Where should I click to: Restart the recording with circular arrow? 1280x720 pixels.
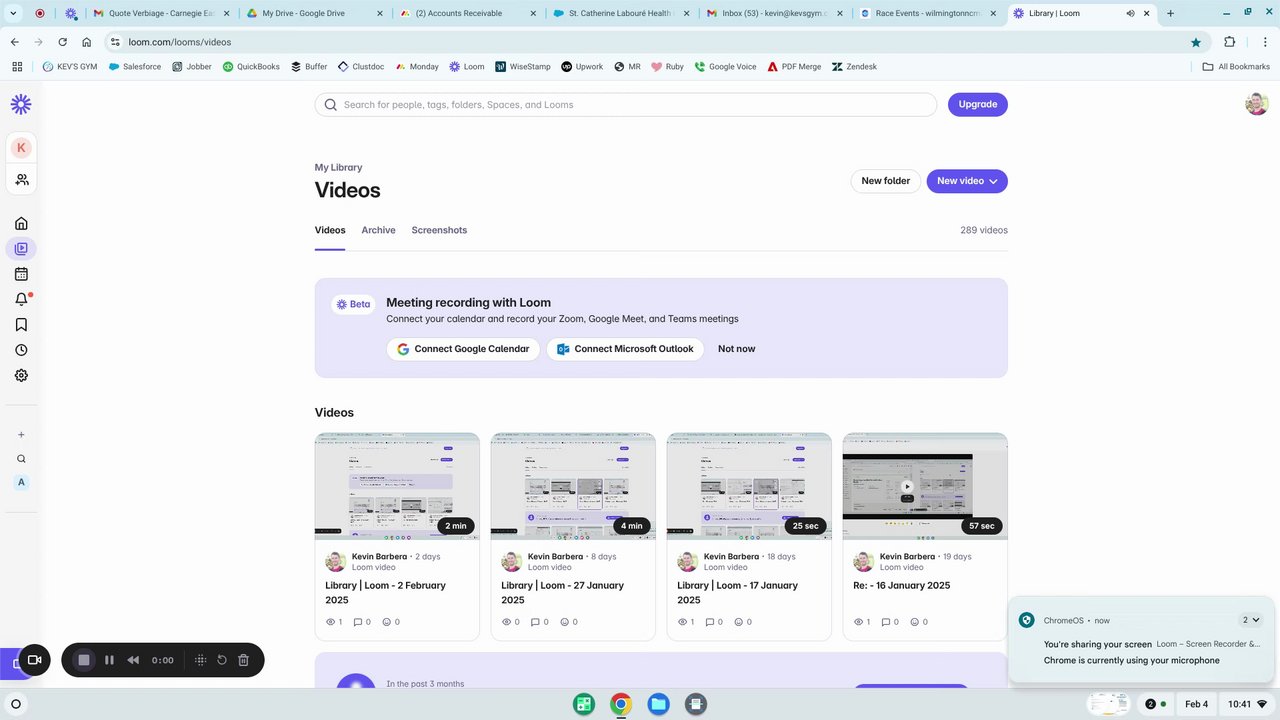tap(222, 660)
